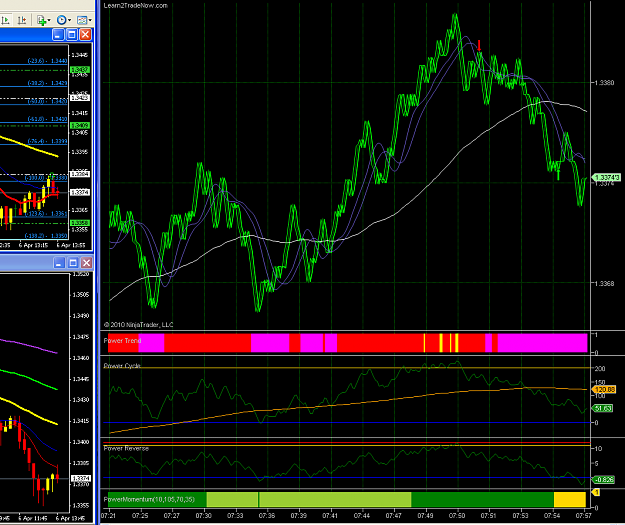Click the dark green segment of the PowerMomentum bar
The image size is (625, 525).
[482, 499]
